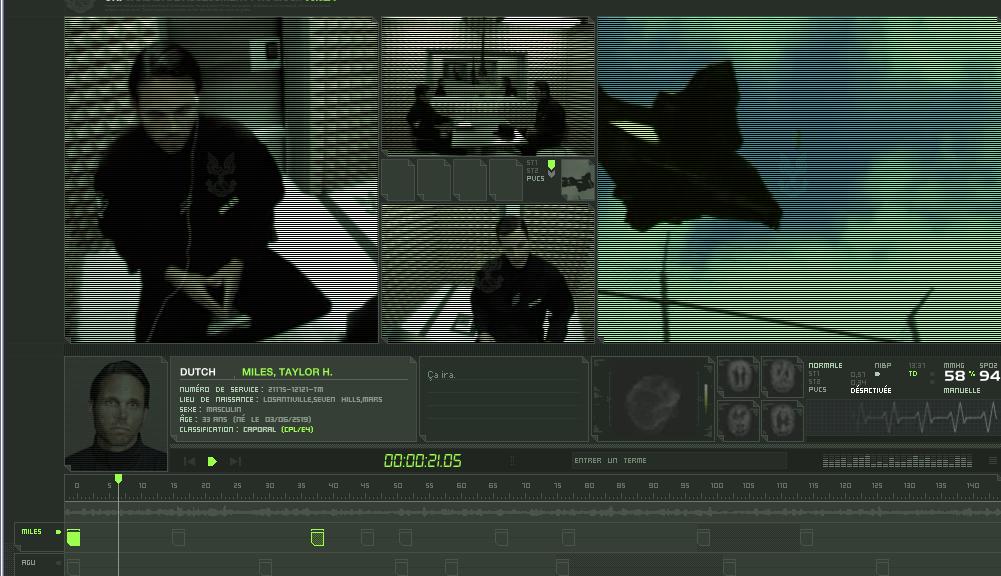Select the bottom-right brain scan thumbnail

782,421
